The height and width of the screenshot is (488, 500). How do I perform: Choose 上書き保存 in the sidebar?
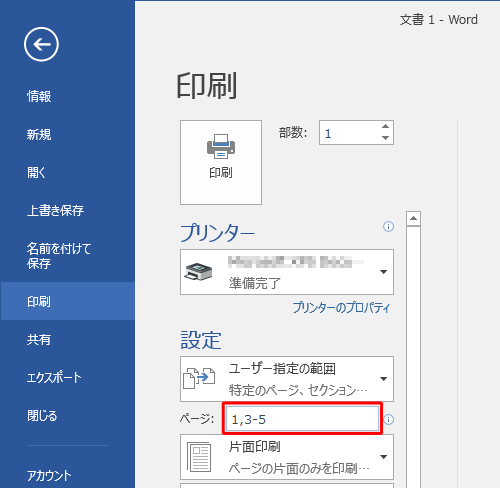point(55,211)
